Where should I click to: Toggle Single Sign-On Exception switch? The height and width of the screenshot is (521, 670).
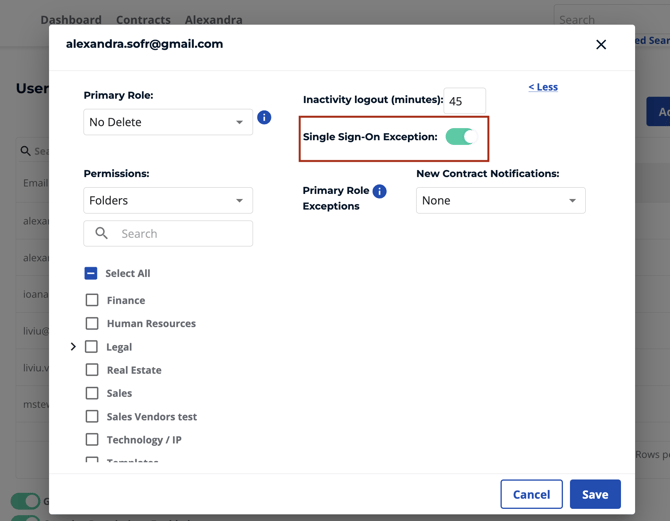point(460,137)
